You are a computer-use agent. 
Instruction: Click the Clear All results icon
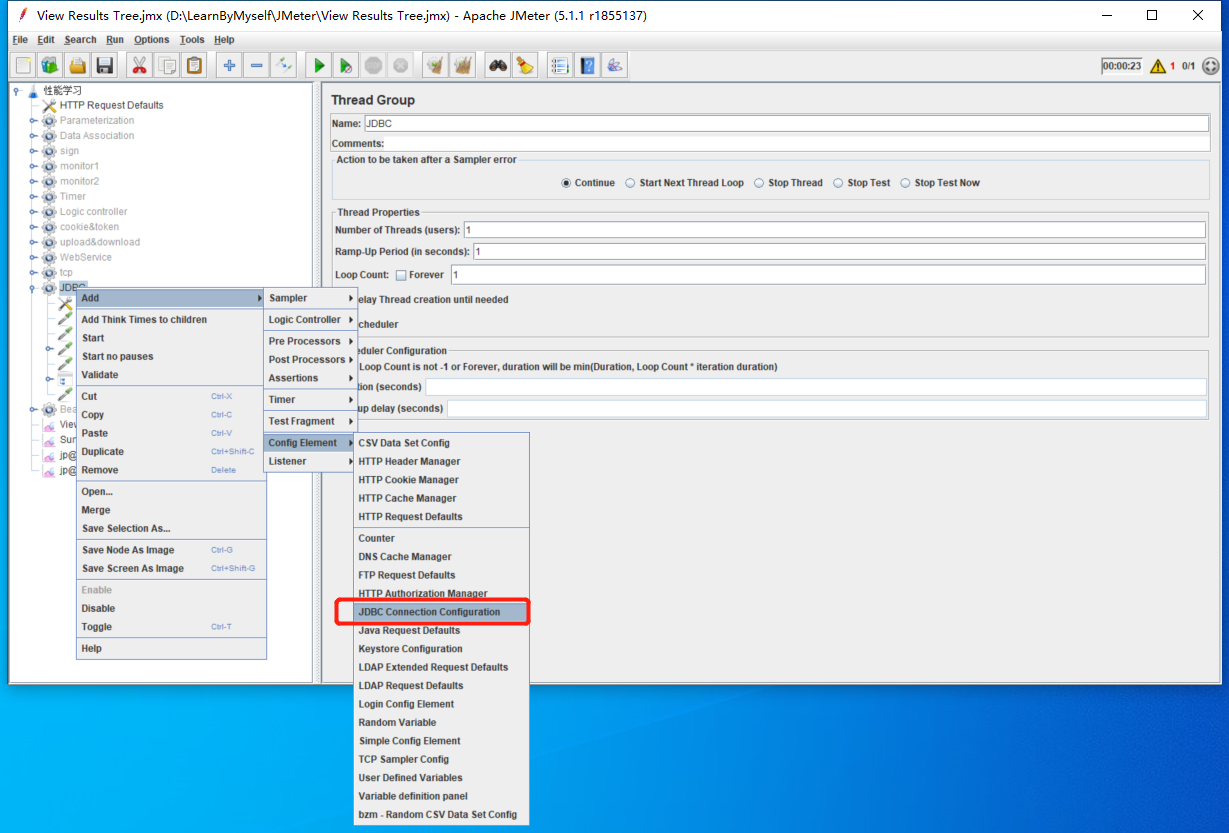point(462,66)
